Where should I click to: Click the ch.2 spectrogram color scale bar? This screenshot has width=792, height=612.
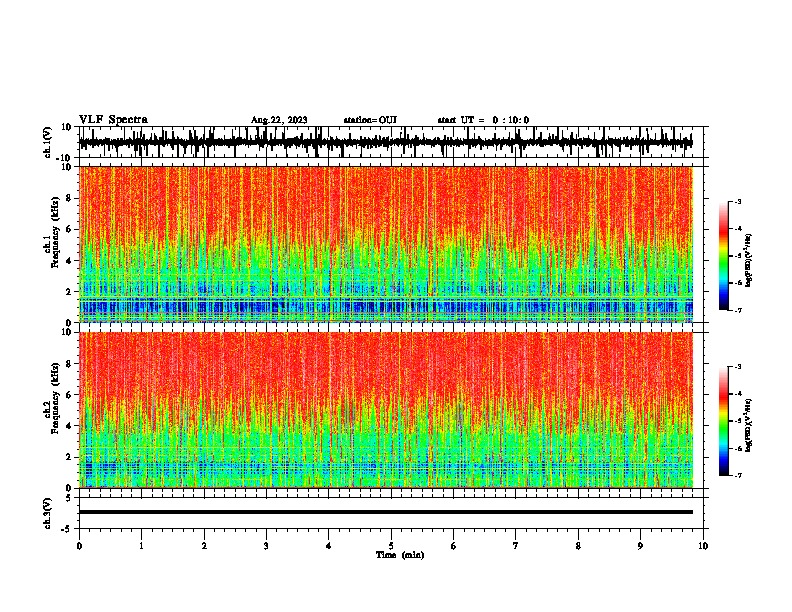click(x=724, y=421)
